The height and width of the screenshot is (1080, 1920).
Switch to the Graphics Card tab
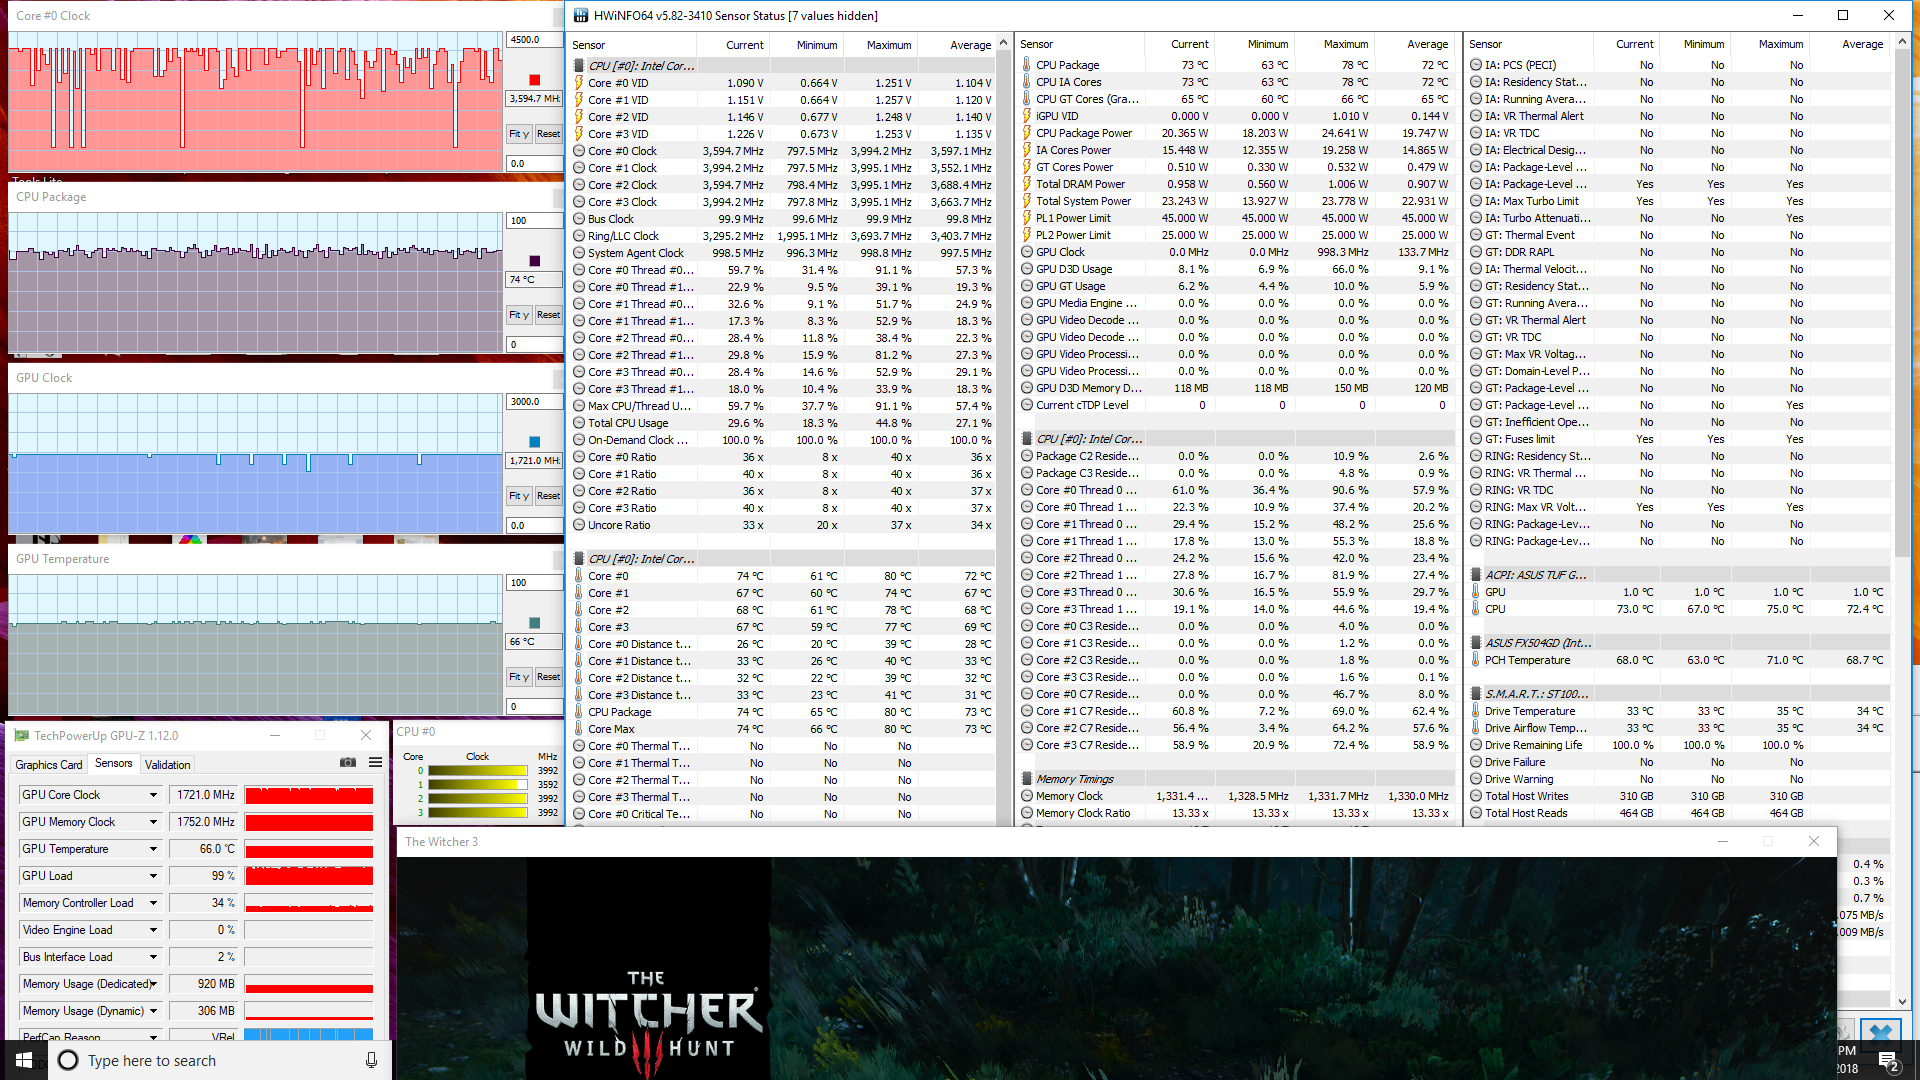coord(48,764)
